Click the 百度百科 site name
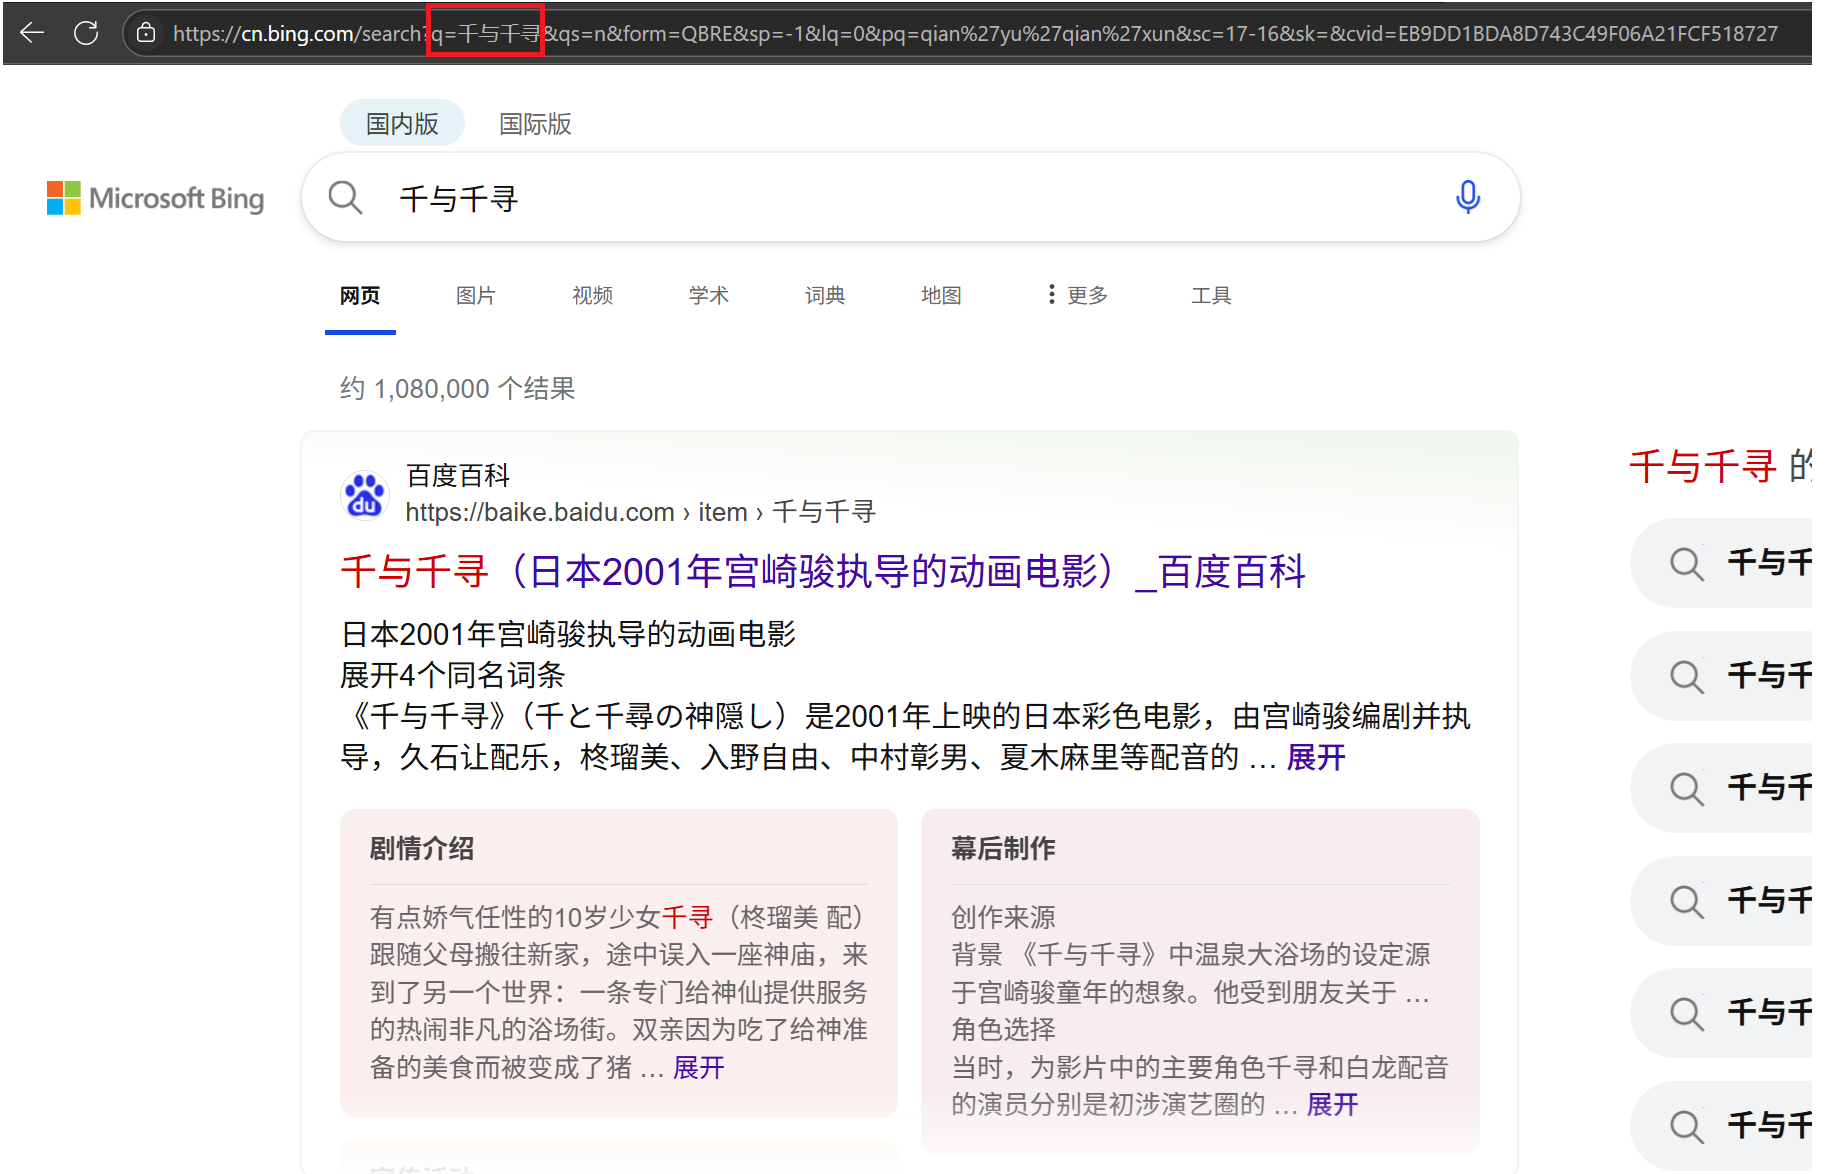 point(458,475)
